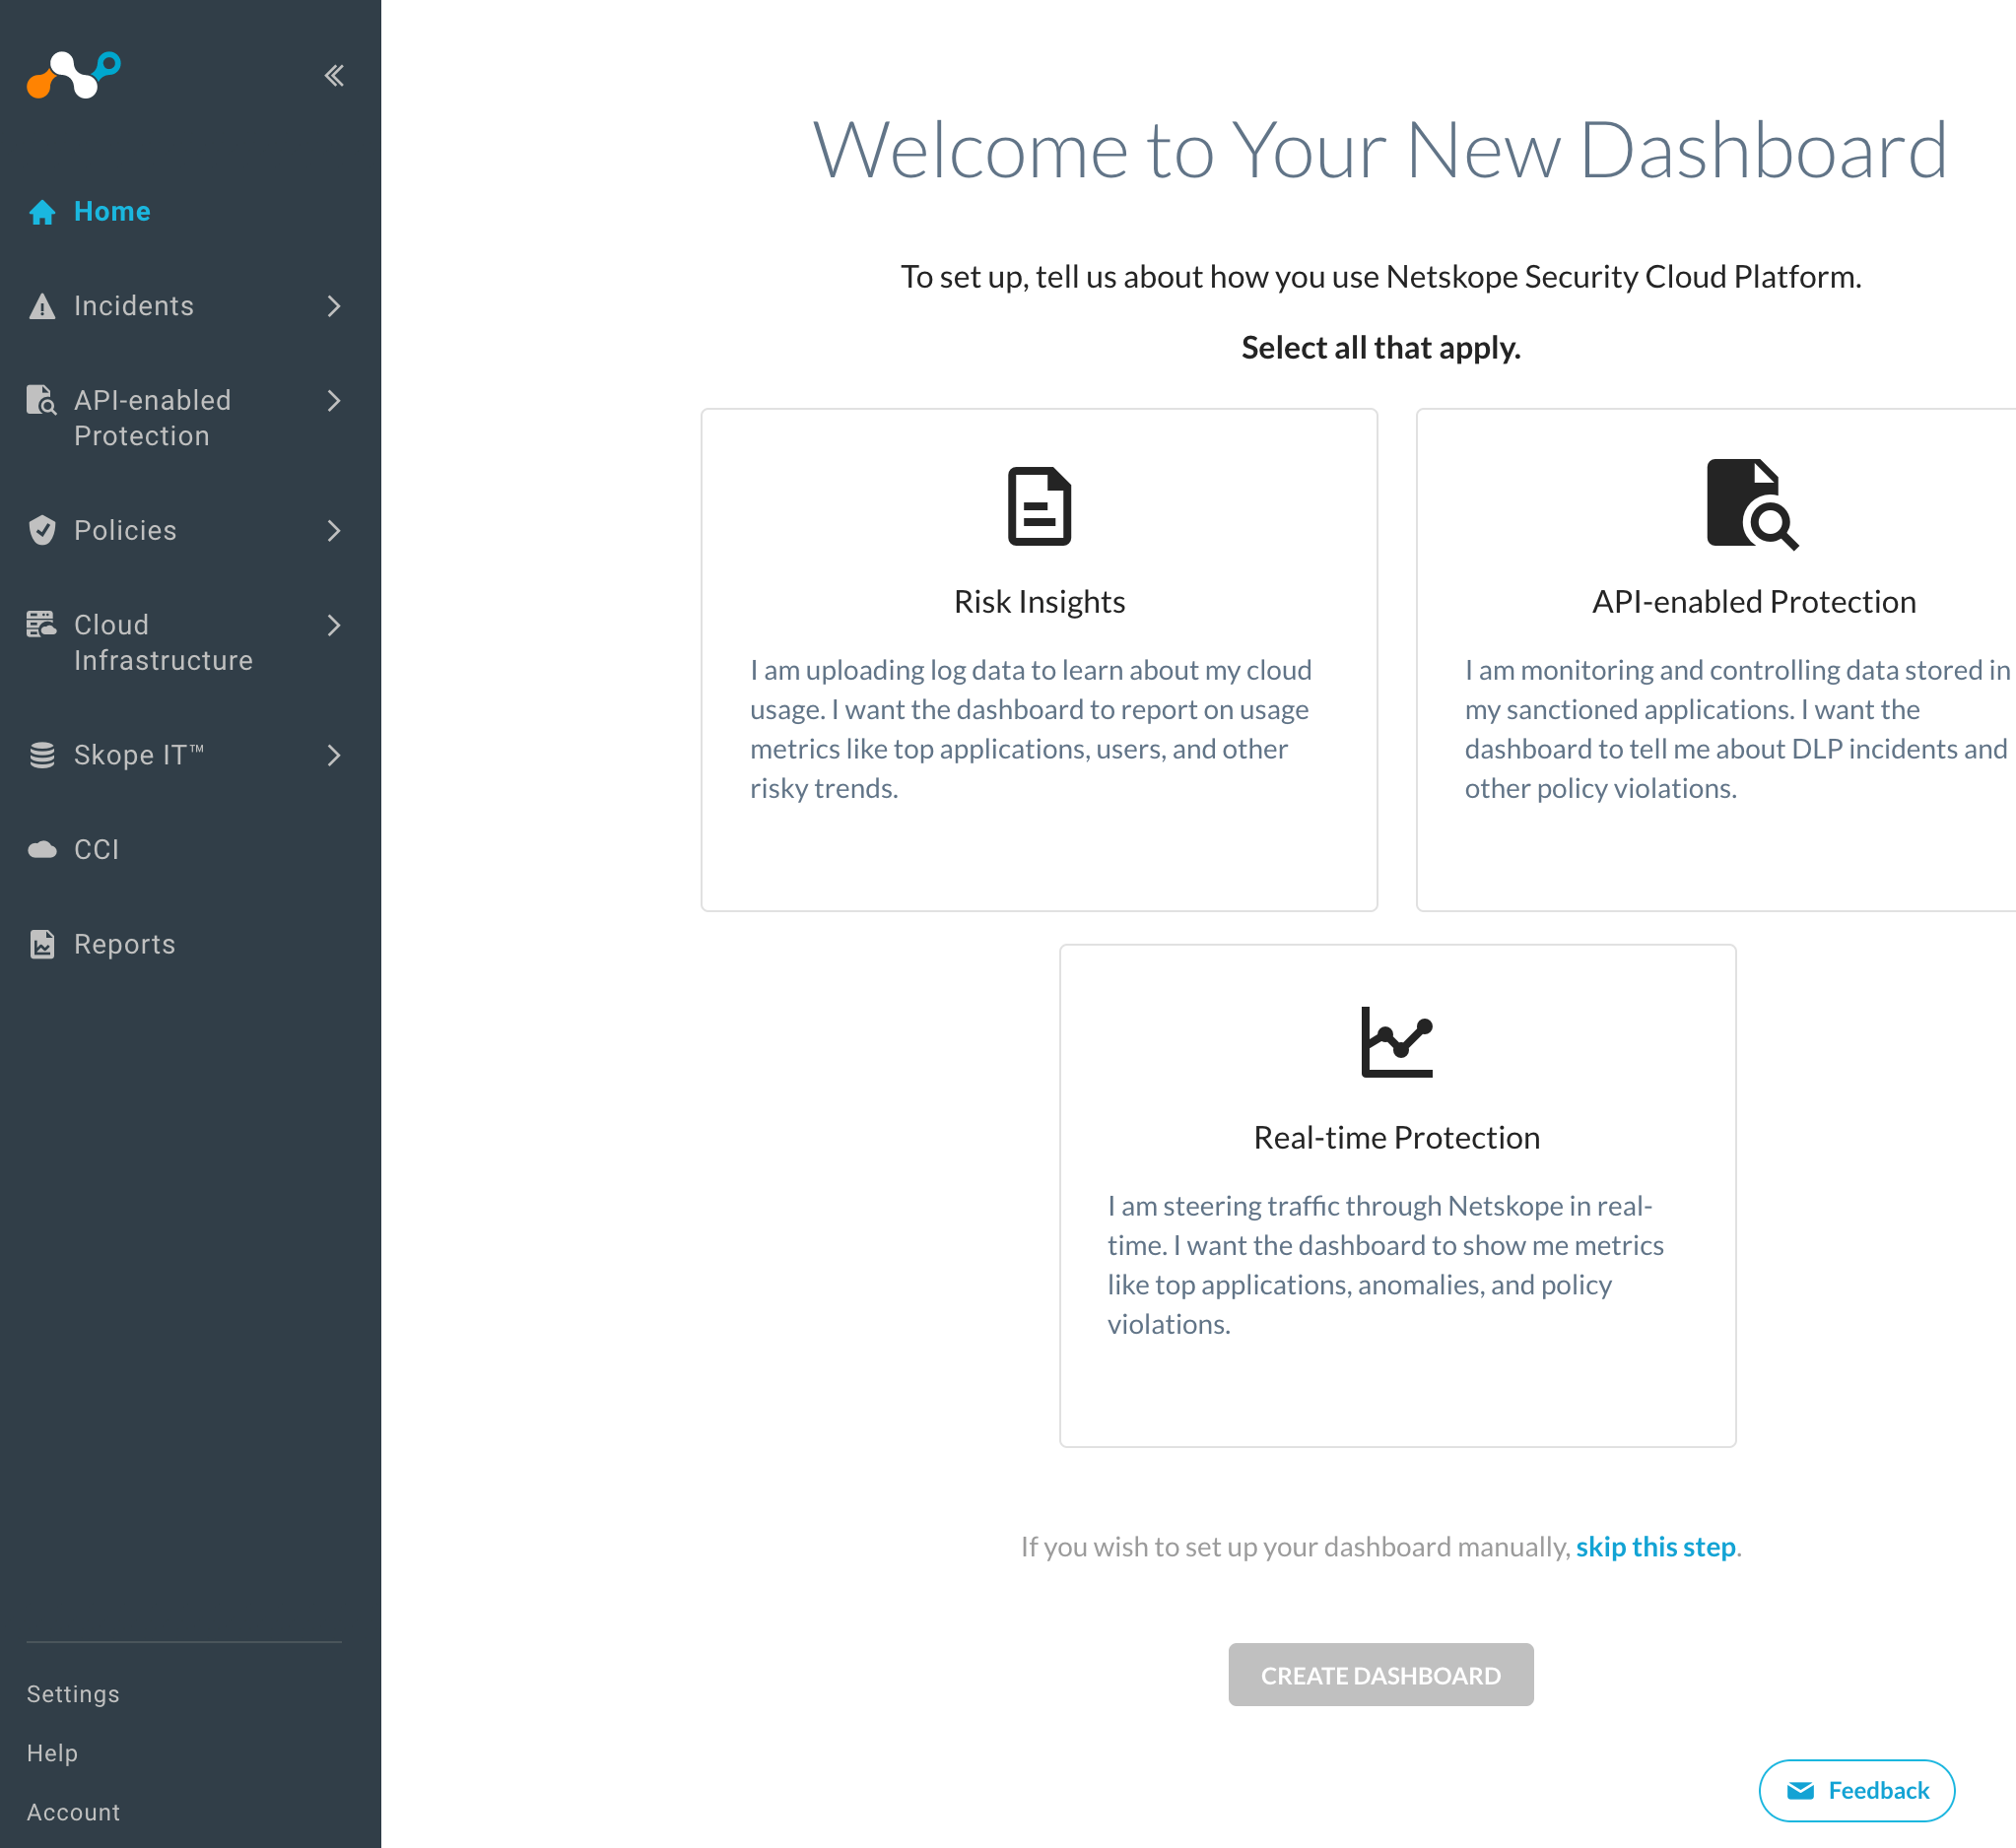Click the Home house icon
Image resolution: width=2016 pixels, height=1848 pixels.
(42, 212)
